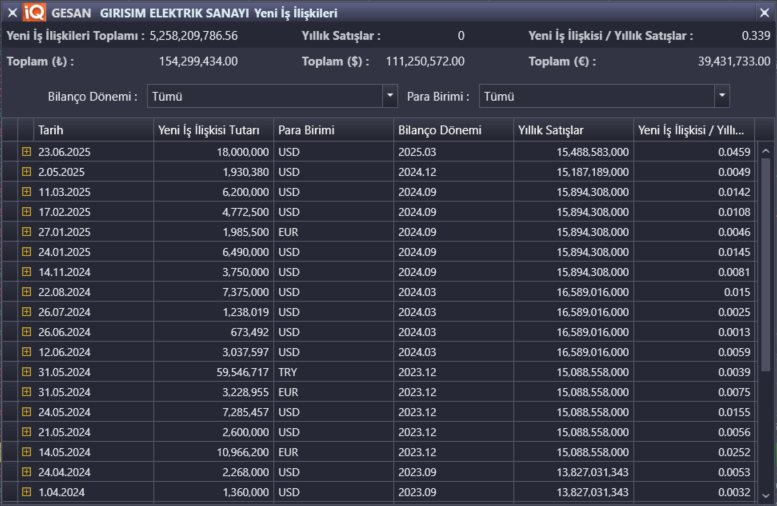Click the 39,431,733.00 euro total
Viewport: 777px width, 506px height.
(734, 61)
